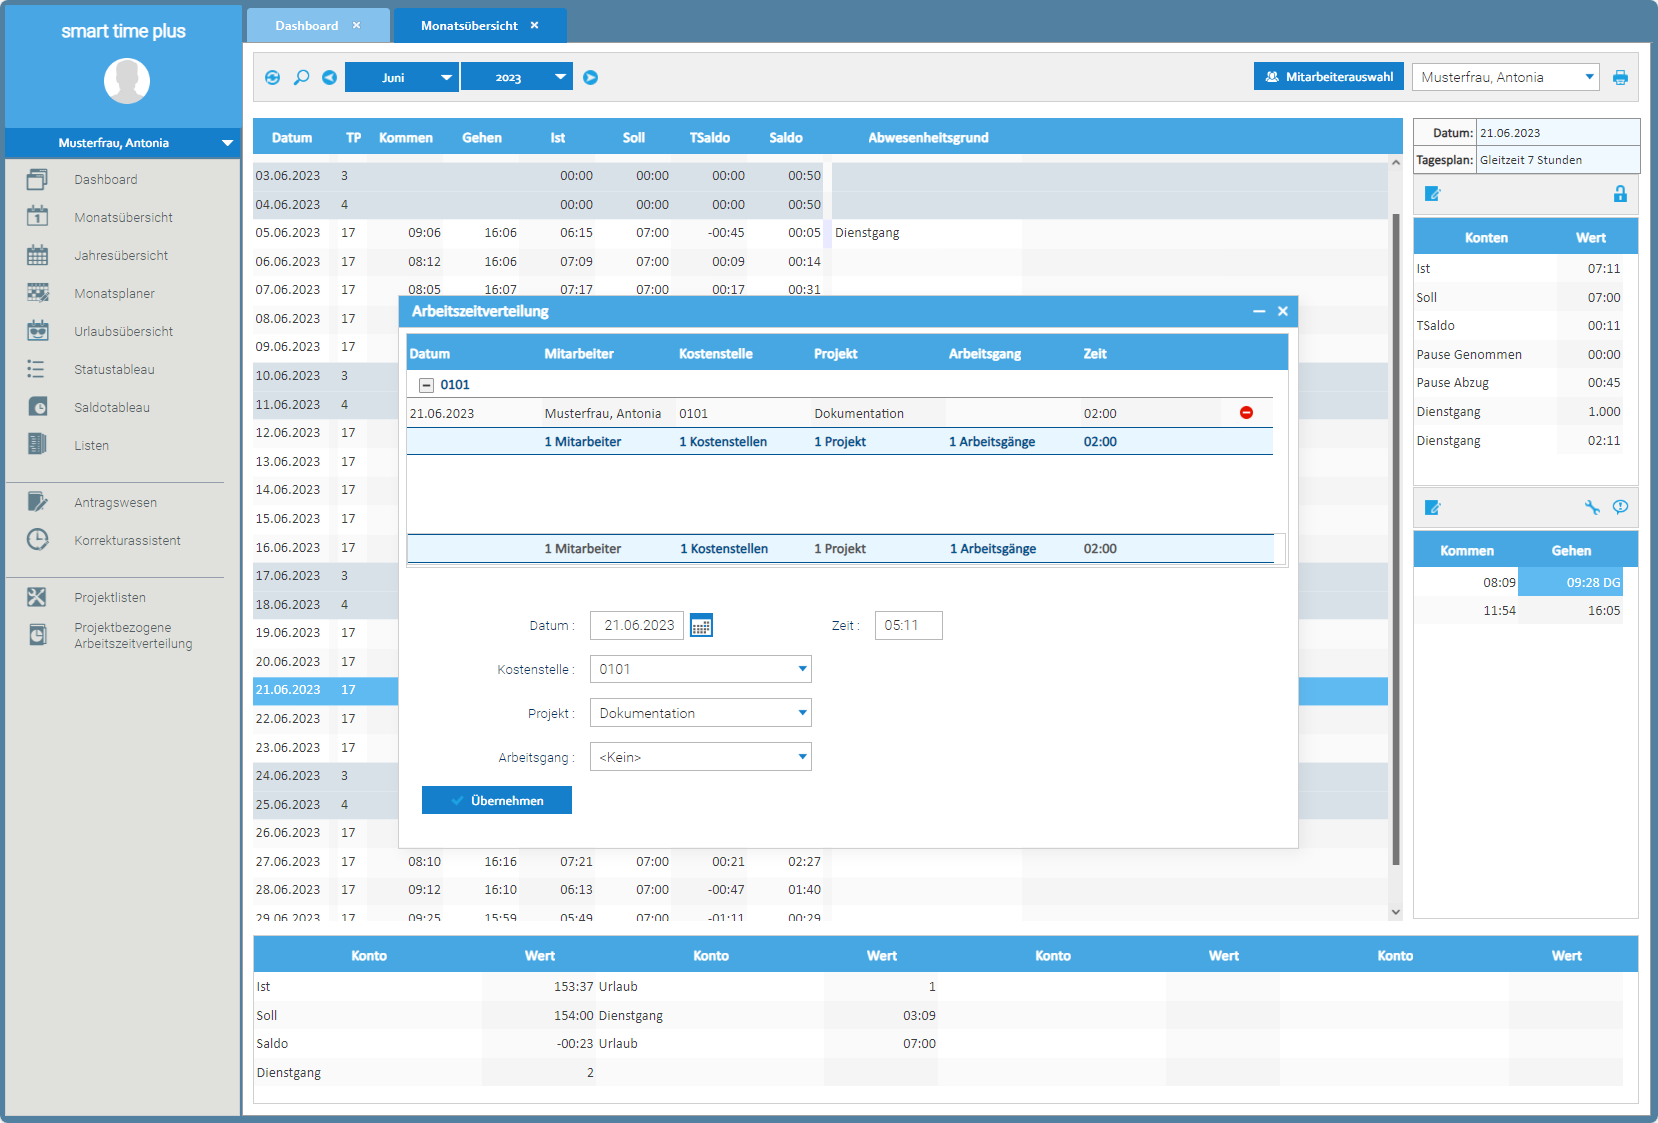This screenshot has width=1658, height=1123.
Task: Open calendar picker beside Datum field
Action: coord(701,626)
